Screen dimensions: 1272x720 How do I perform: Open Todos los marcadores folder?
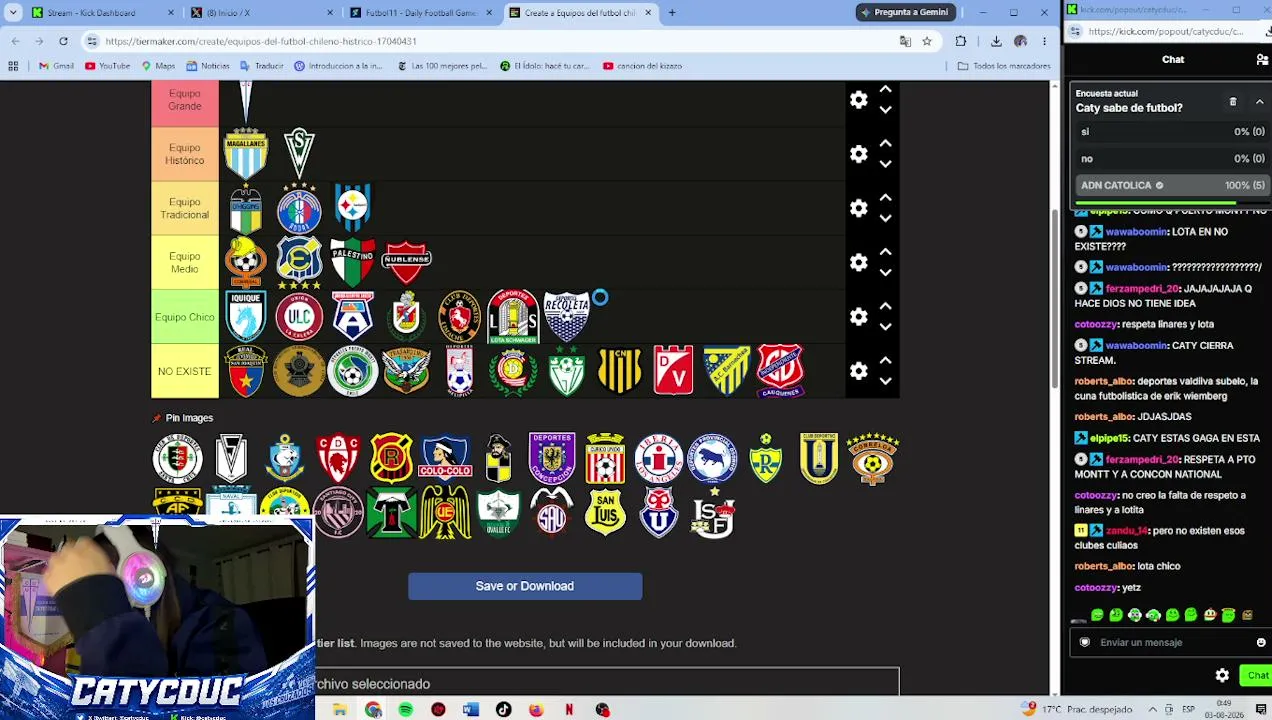(x=1003, y=66)
